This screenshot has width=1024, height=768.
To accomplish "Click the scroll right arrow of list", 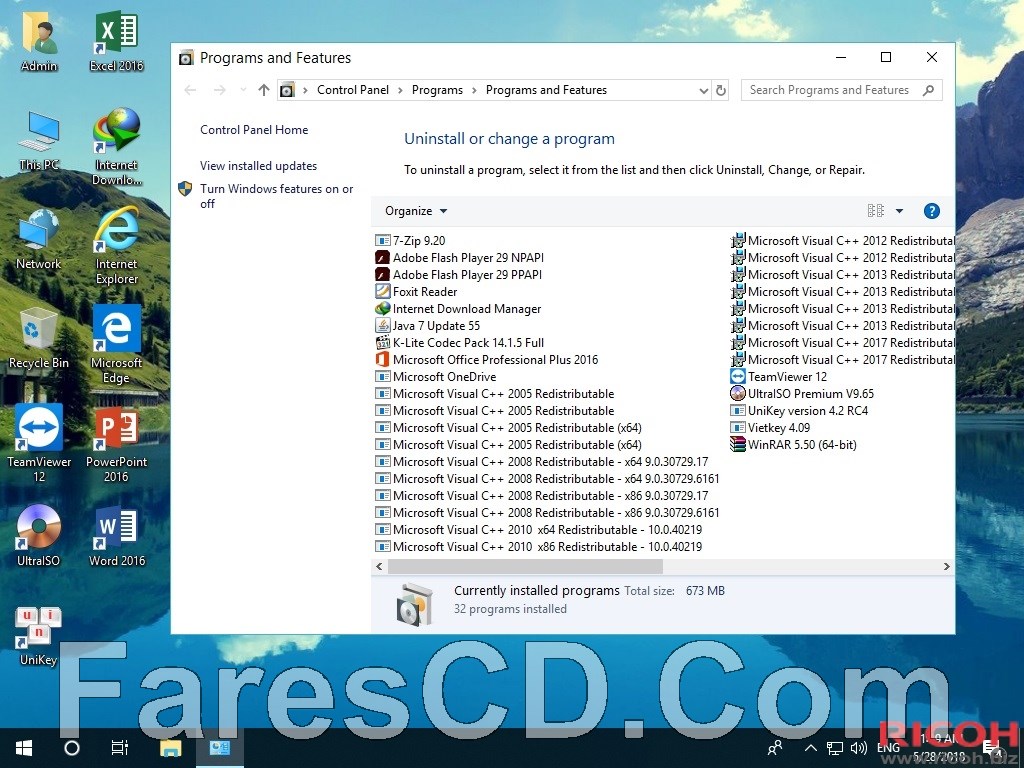I will click(x=946, y=566).
